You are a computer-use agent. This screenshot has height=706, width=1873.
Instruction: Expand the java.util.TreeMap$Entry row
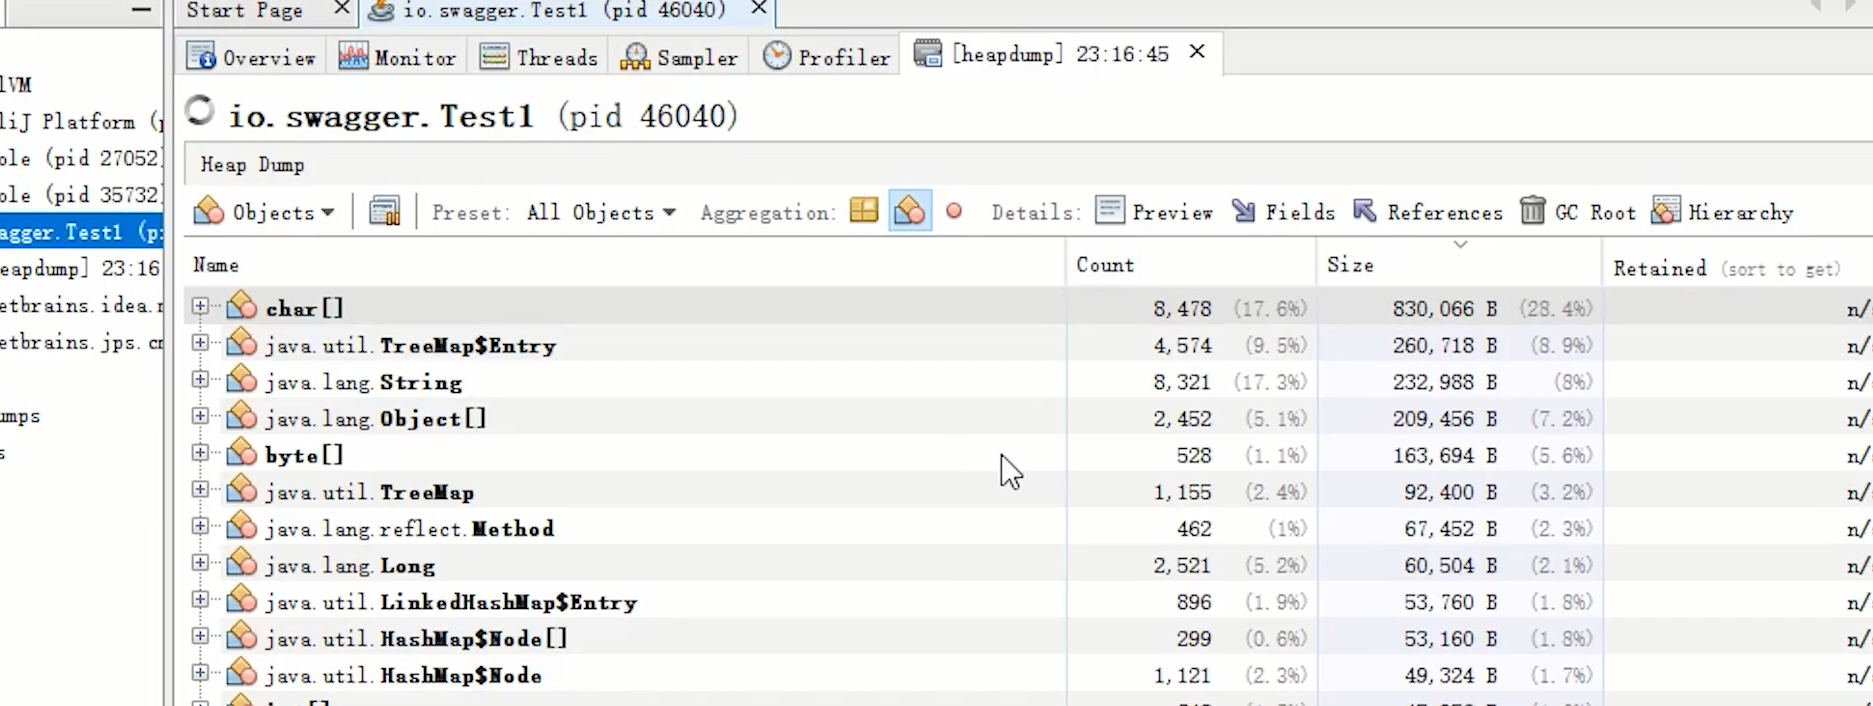(200, 344)
